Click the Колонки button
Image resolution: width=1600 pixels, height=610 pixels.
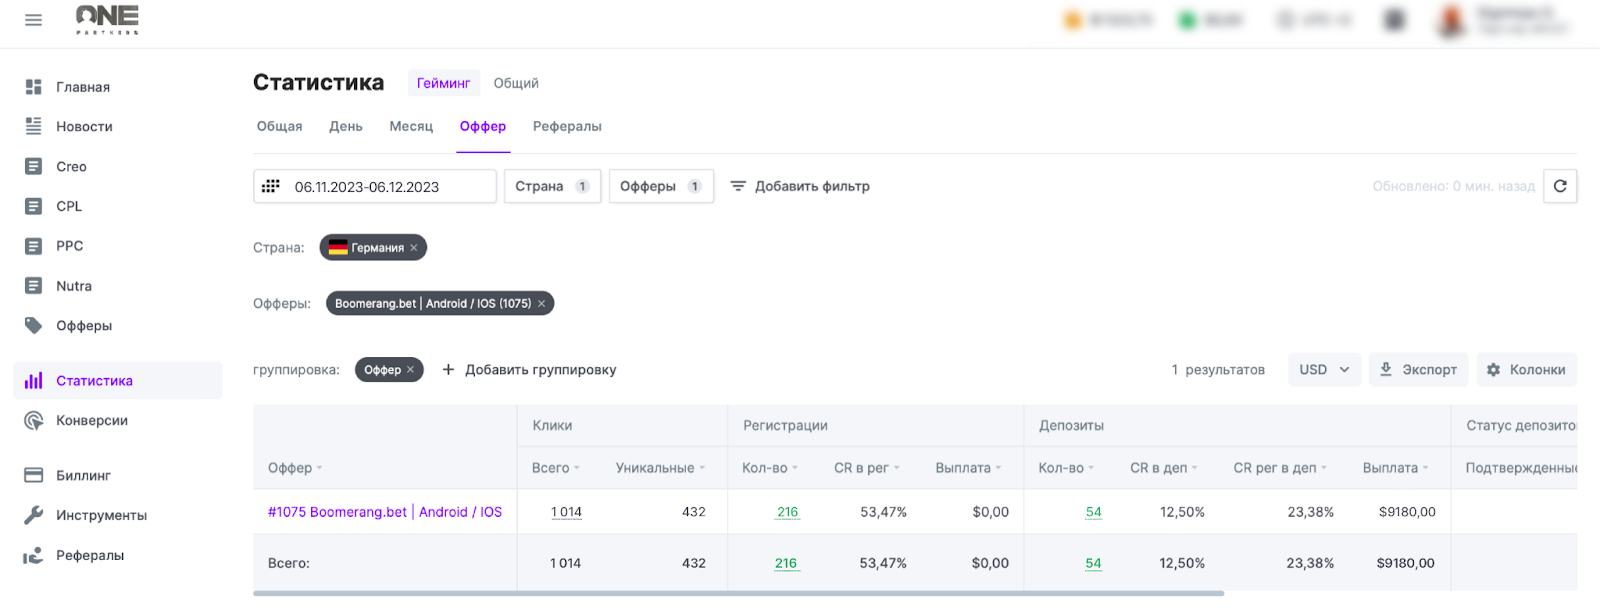[1526, 370]
